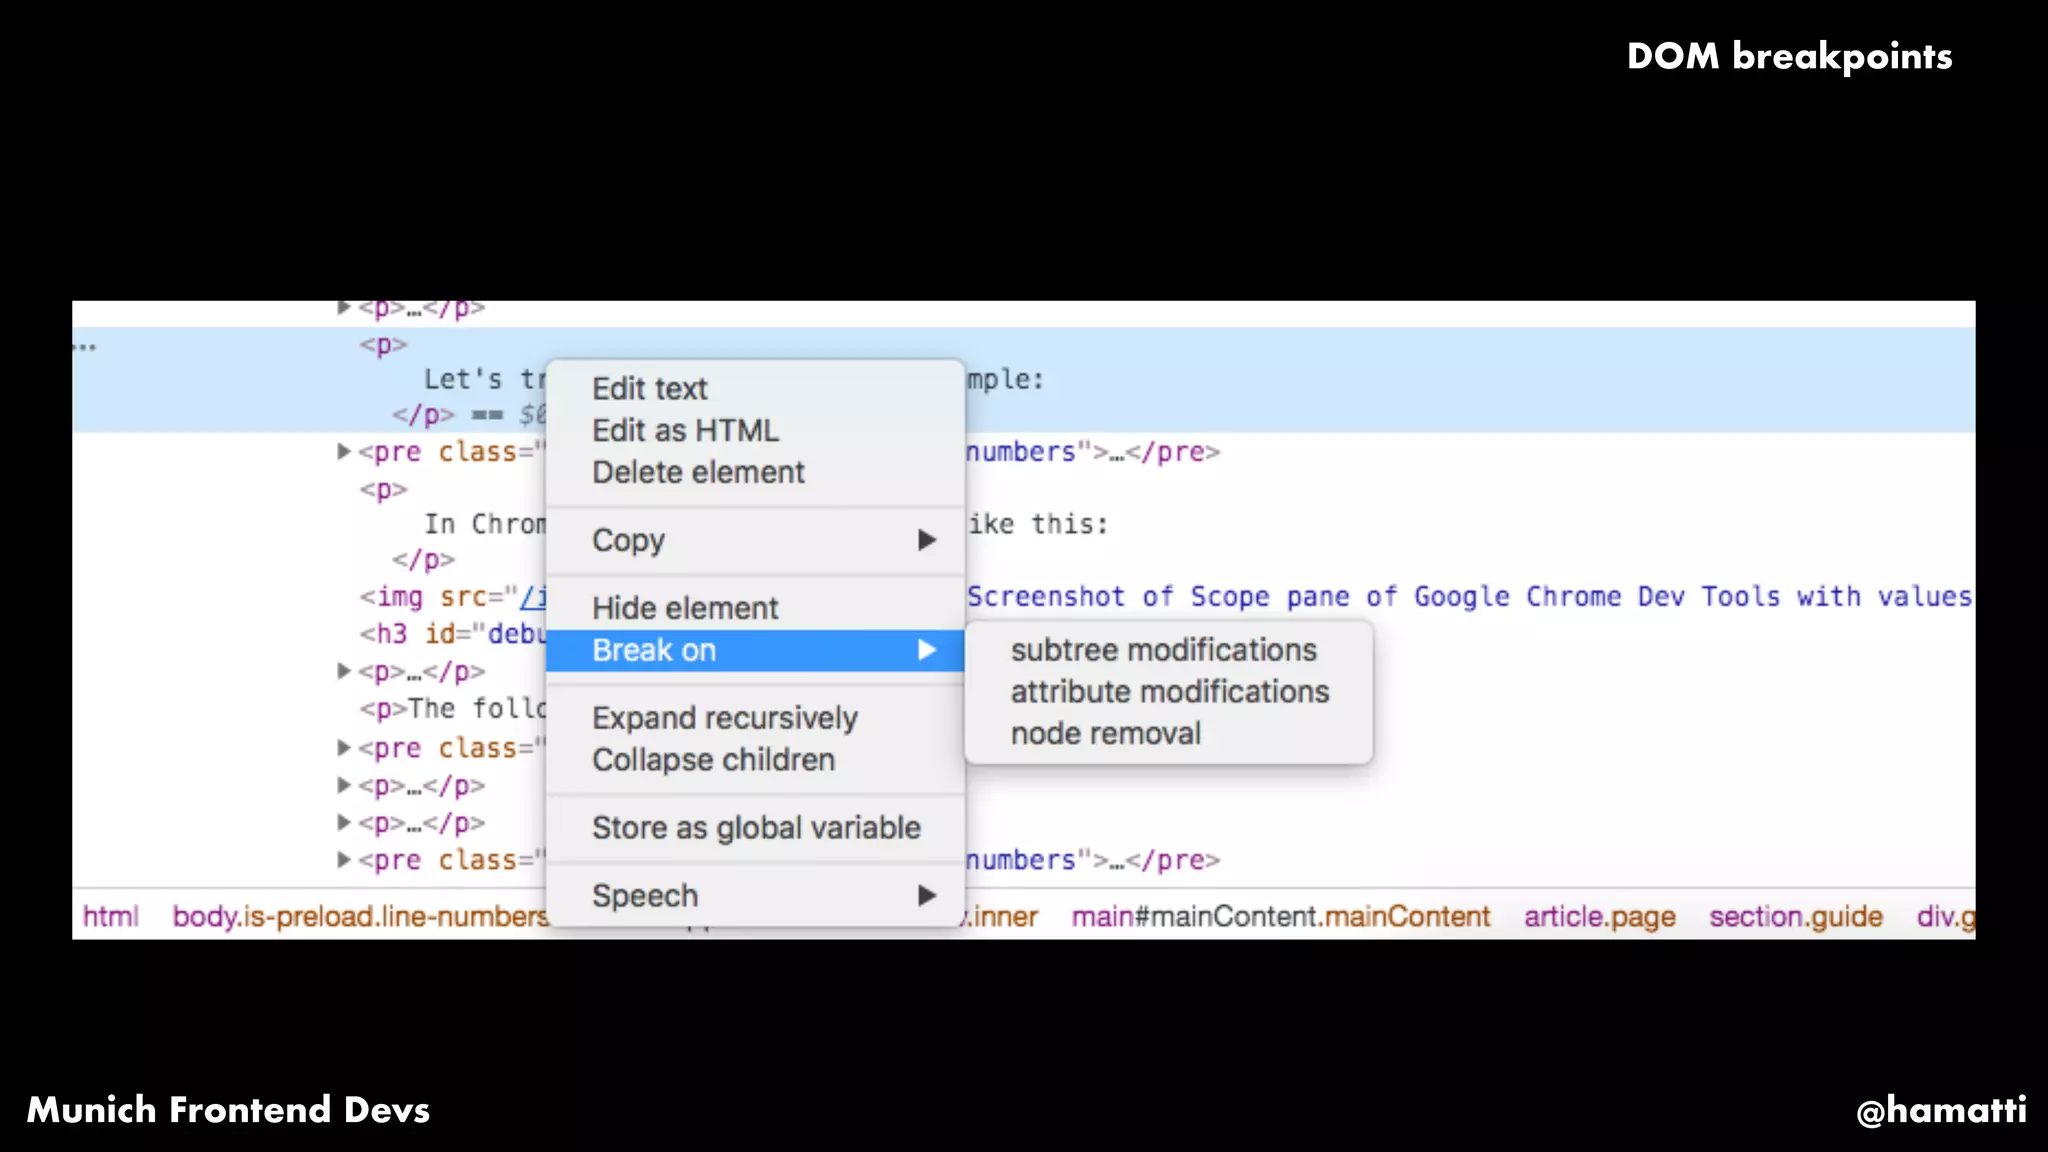Click the 'In Chrom' text node
Viewport: 2048px width, 1152px height.
point(485,524)
